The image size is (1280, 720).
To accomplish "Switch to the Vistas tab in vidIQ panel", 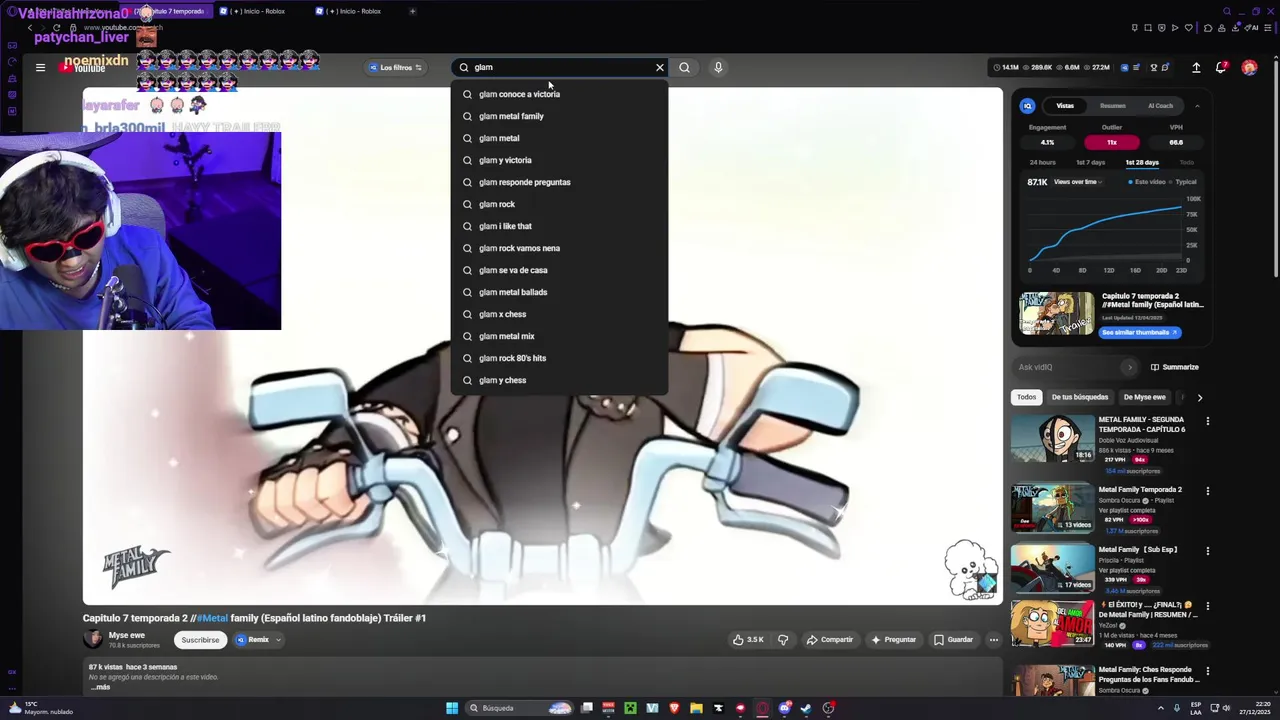I will (1065, 106).
